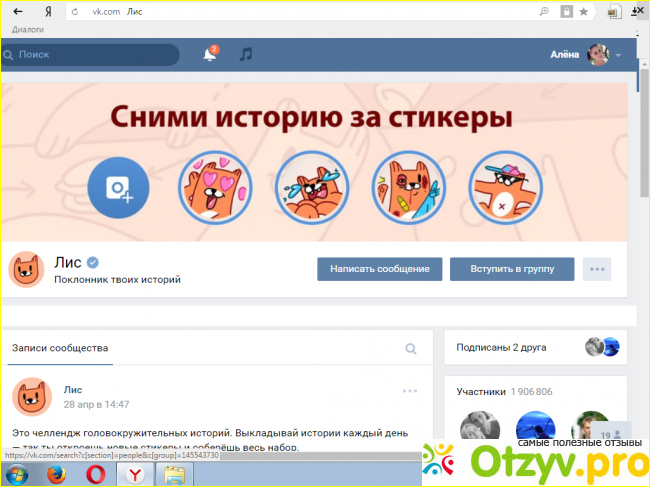Switch to Yandex Browser in taskbar
This screenshot has width=650, height=487.
coord(135,475)
